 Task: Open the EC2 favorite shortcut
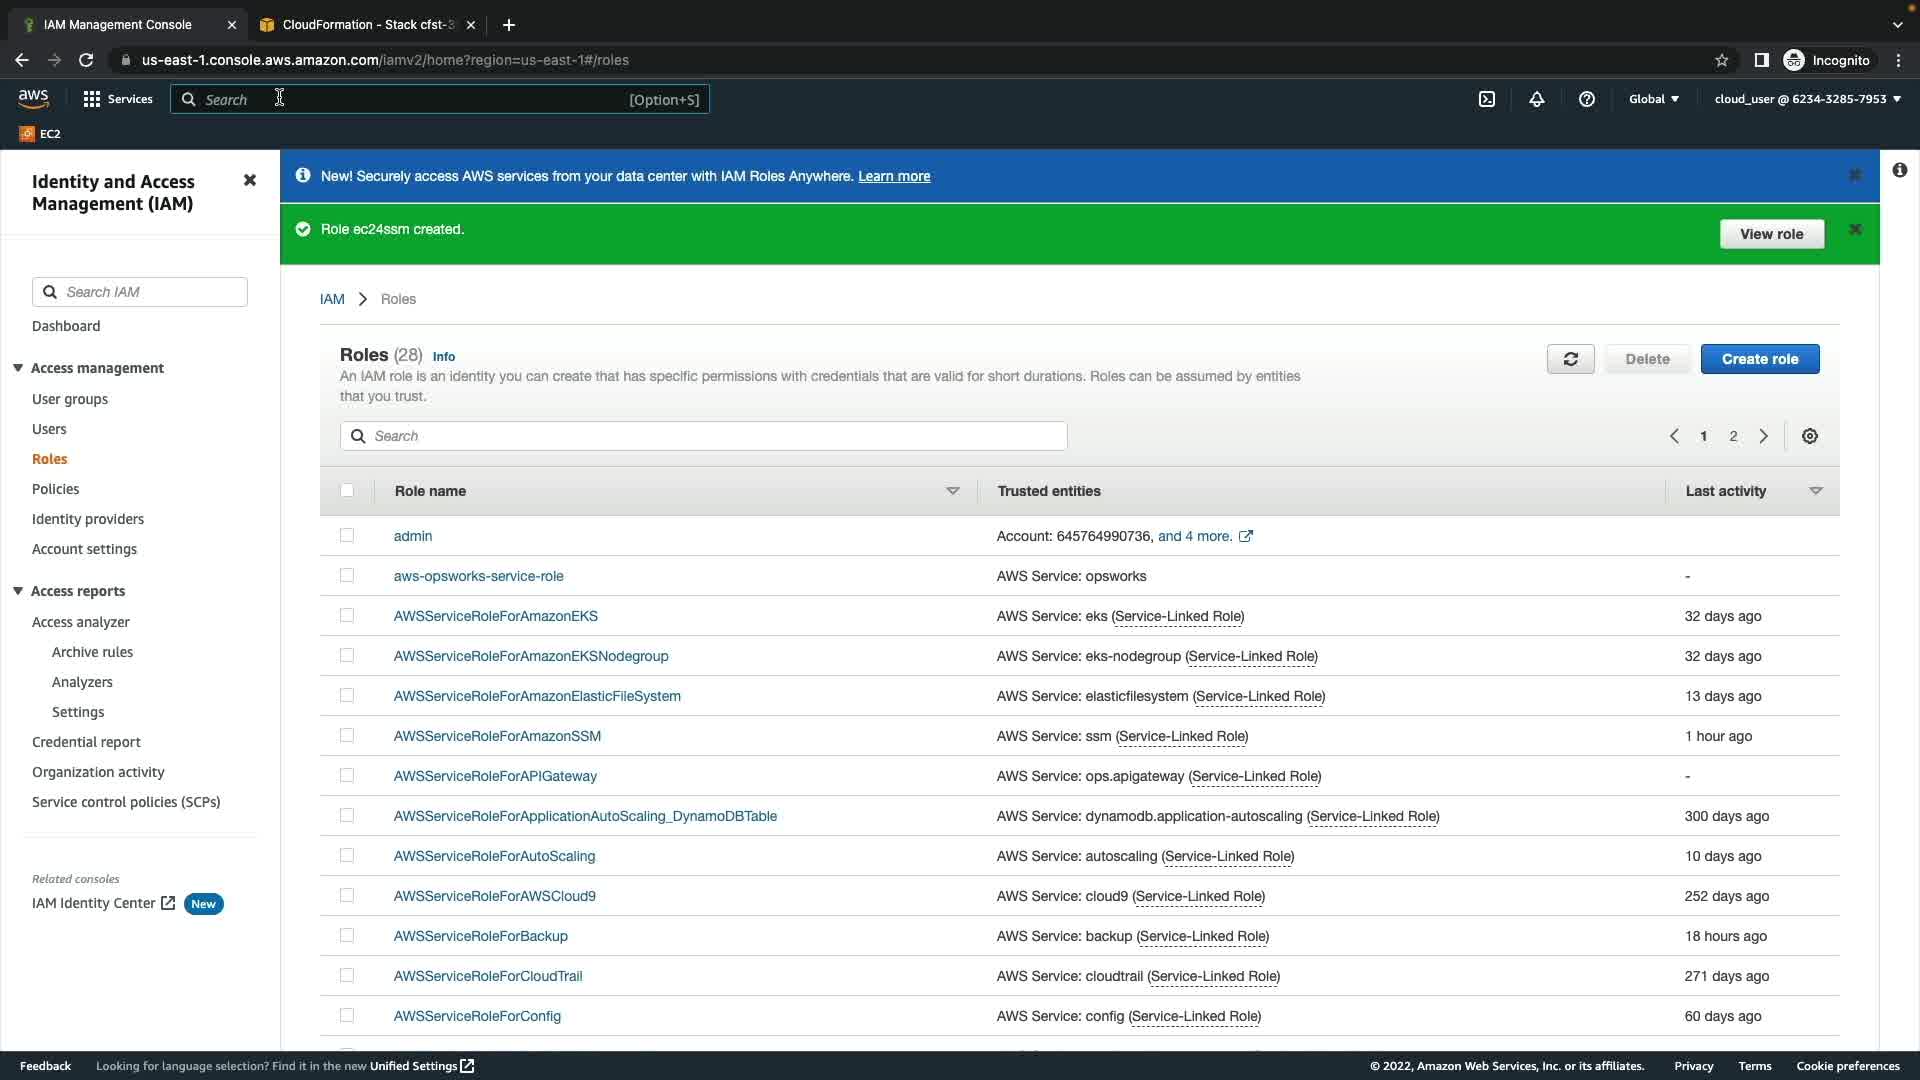coord(40,133)
